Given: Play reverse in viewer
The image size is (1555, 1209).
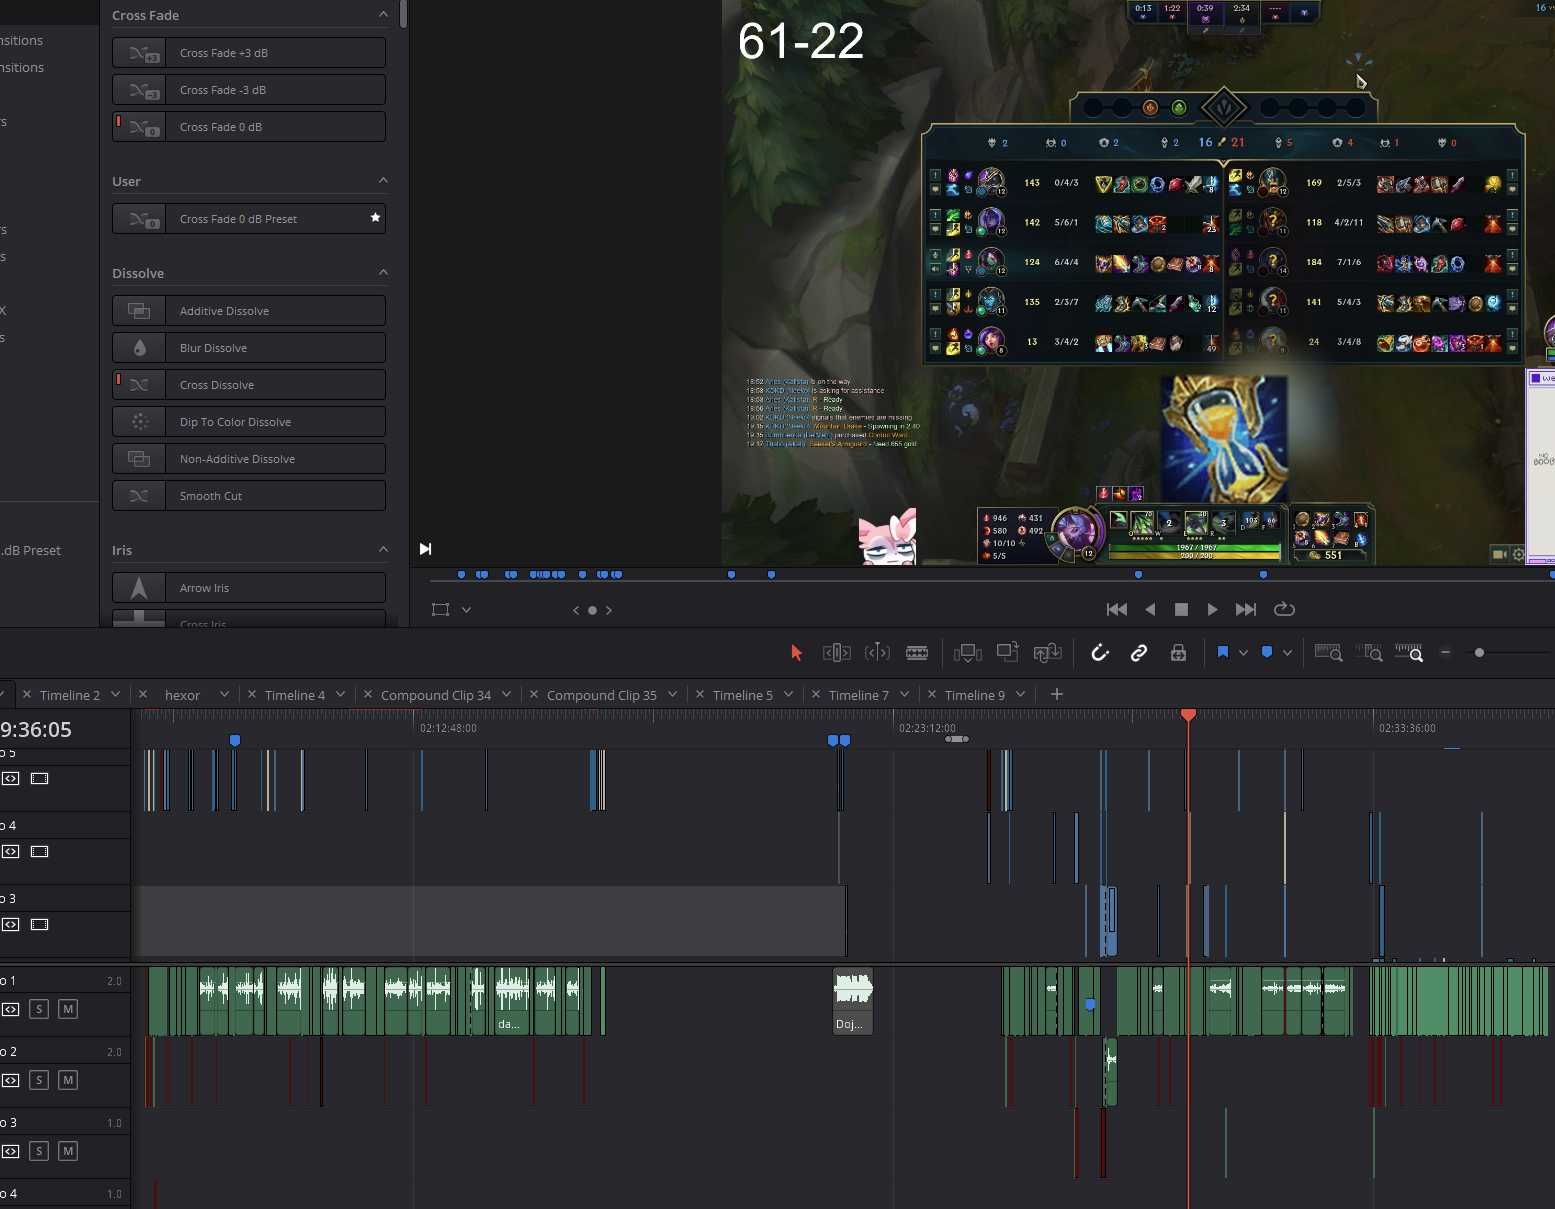Looking at the screenshot, I should [x=1150, y=609].
